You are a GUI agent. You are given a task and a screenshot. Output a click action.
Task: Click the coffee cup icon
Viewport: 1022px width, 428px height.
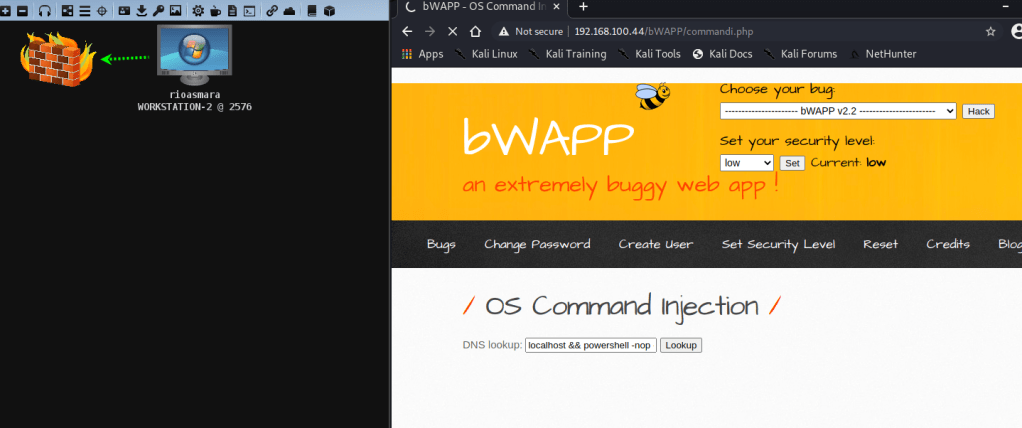coord(215,11)
